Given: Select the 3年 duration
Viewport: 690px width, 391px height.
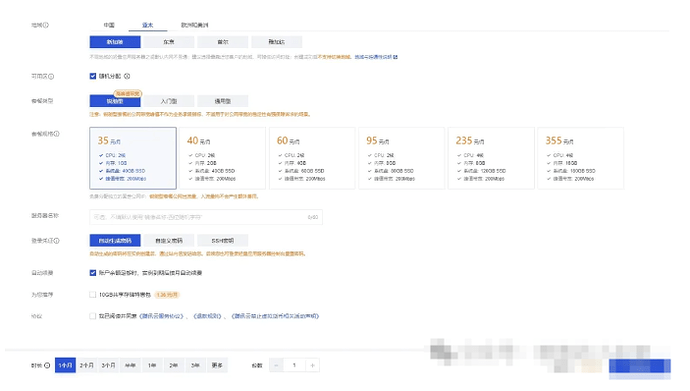Looking at the screenshot, I should tap(195, 365).
